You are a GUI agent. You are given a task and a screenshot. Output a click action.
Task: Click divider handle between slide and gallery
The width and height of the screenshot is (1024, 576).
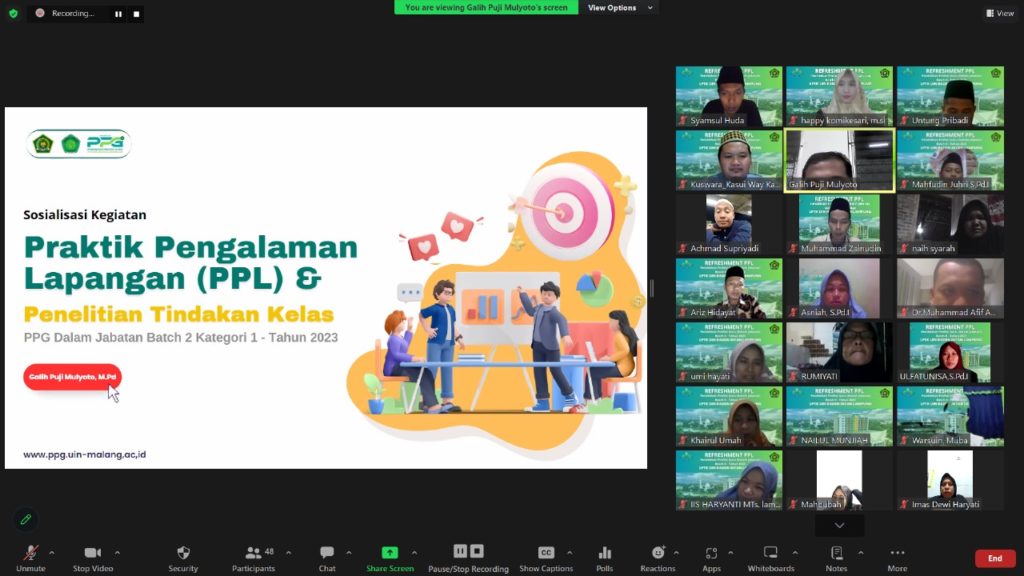pos(652,288)
